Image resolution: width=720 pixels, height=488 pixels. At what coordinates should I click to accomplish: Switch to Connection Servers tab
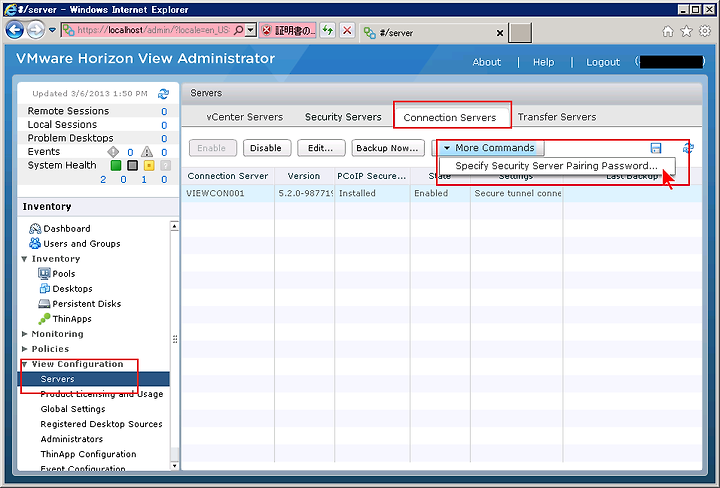pos(450,118)
